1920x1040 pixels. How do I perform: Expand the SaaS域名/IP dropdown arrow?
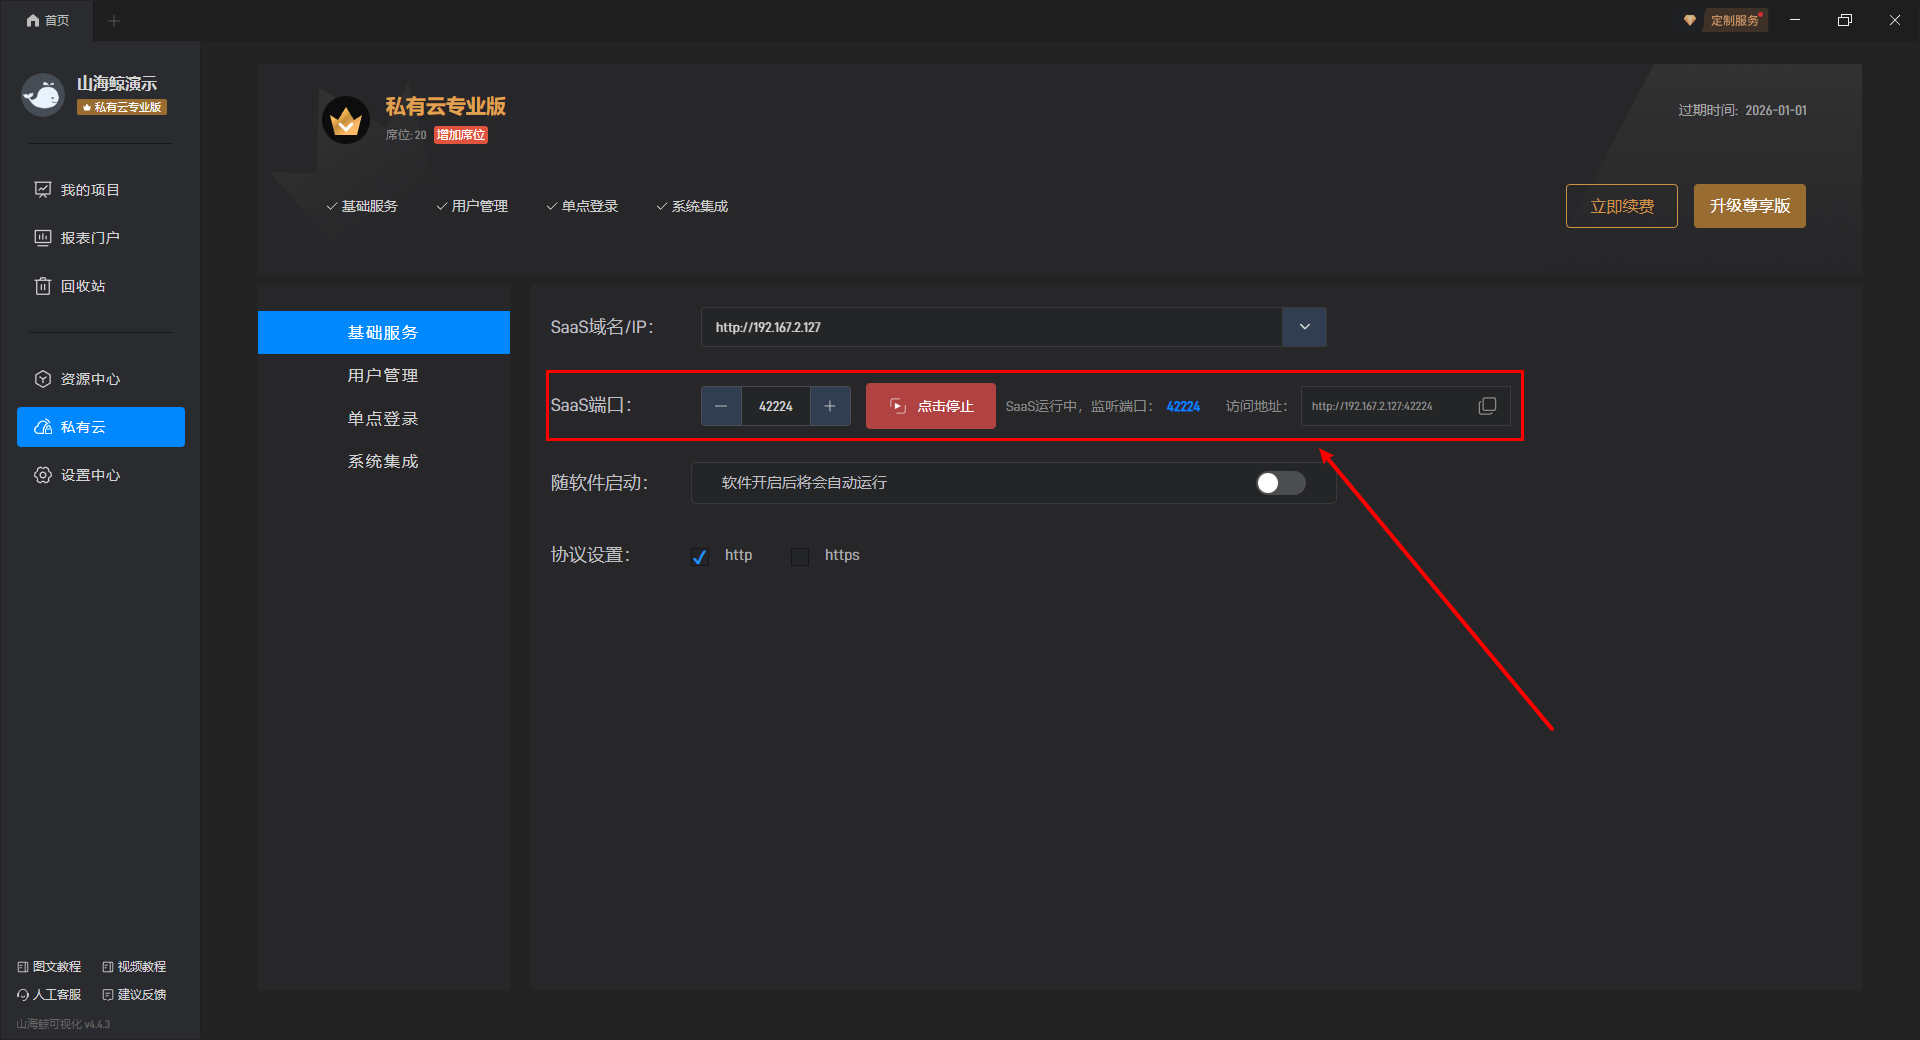coord(1304,327)
